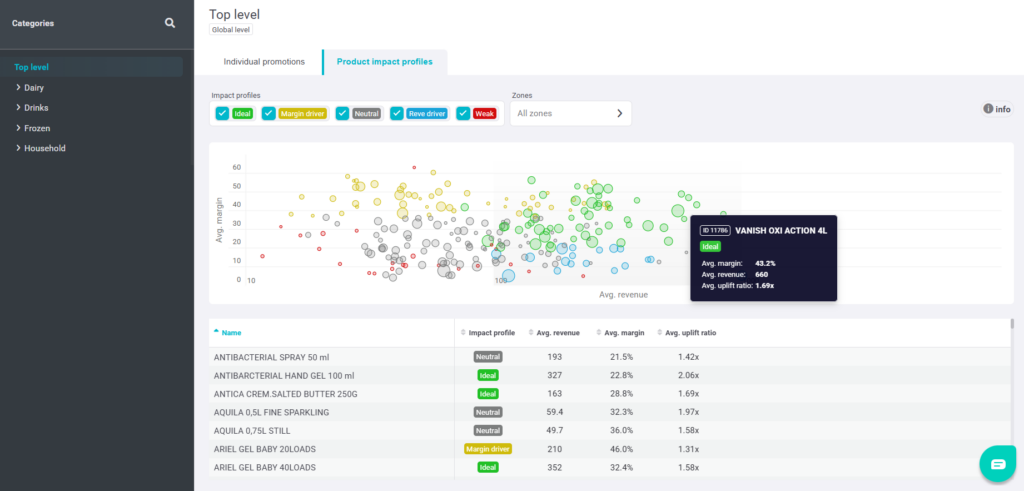Click the search magnifier icon in Categories
The width and height of the screenshot is (1024, 491).
click(170, 23)
